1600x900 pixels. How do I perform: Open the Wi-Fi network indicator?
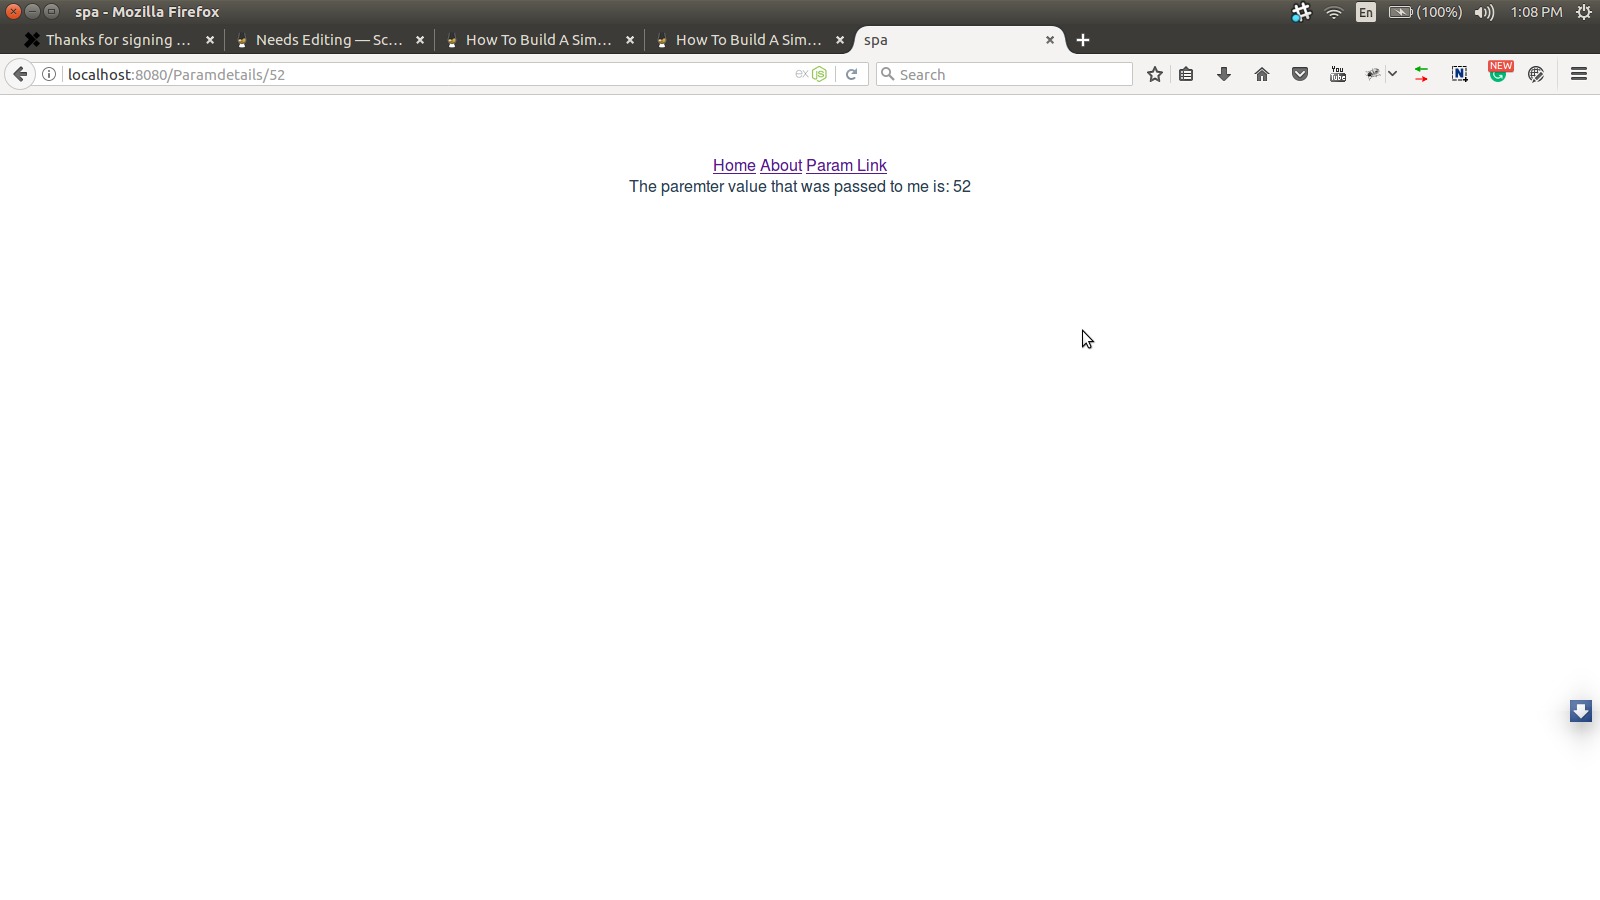point(1334,12)
